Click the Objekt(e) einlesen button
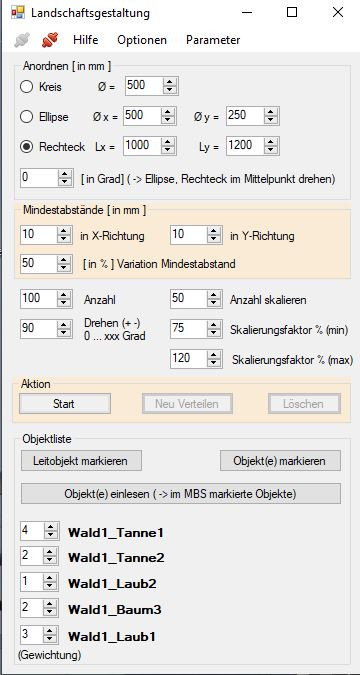The height and width of the screenshot is (675, 360). click(181, 494)
